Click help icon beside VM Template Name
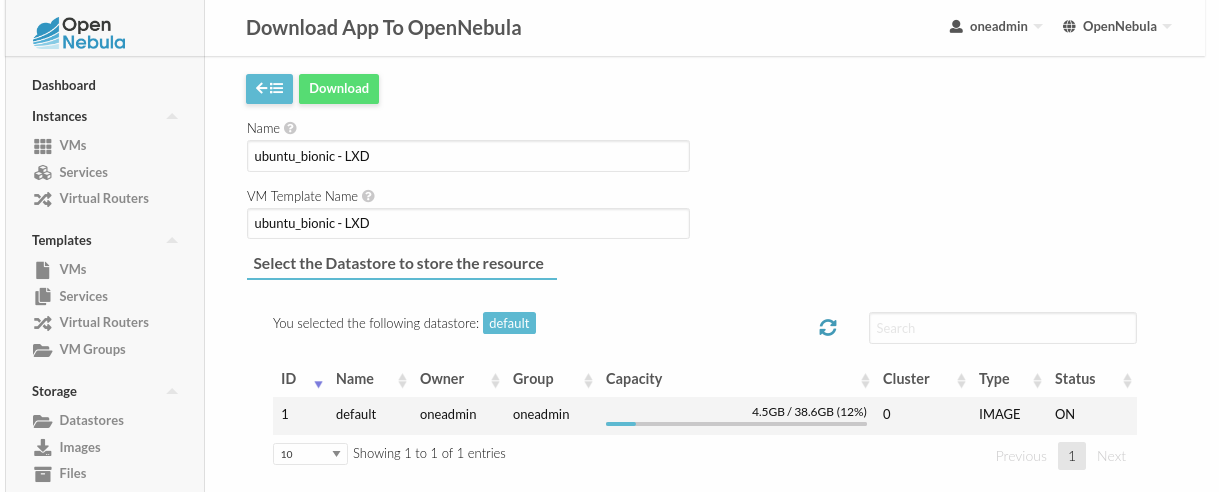Image resolution: width=1219 pixels, height=492 pixels. tap(368, 196)
